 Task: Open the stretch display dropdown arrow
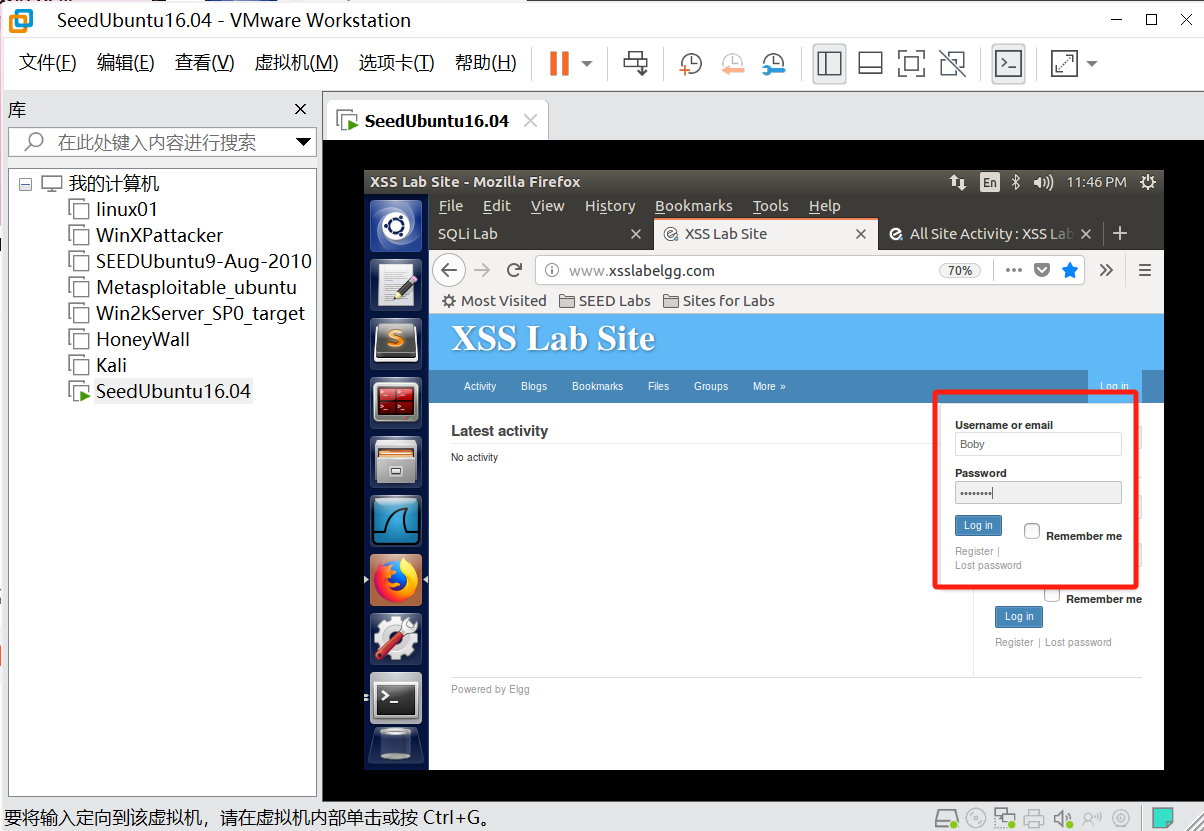[x=1091, y=64]
